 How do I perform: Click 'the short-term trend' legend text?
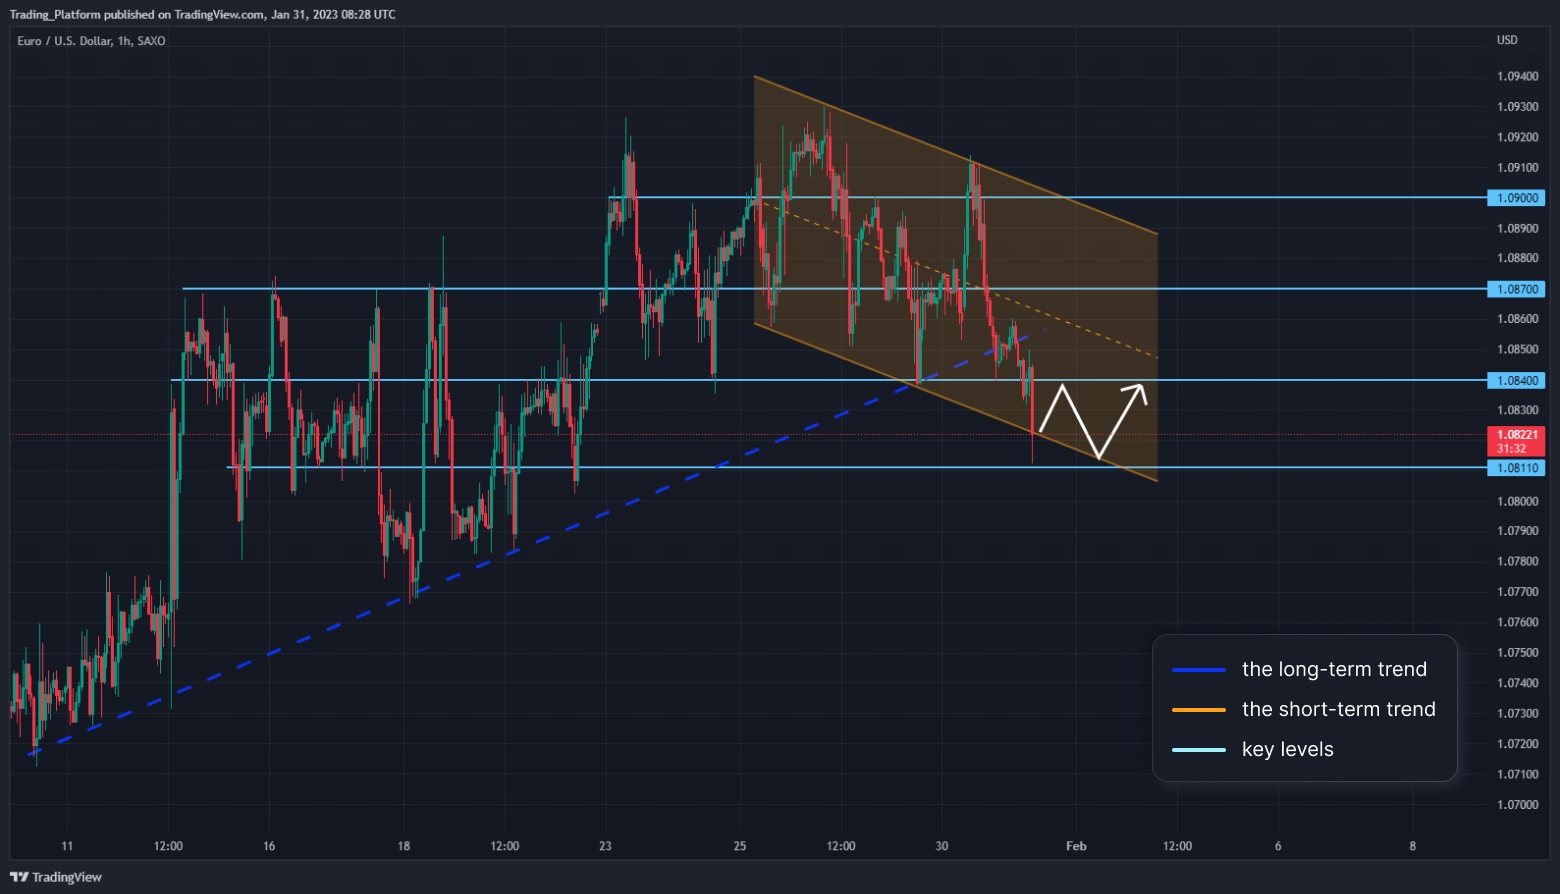1339,709
